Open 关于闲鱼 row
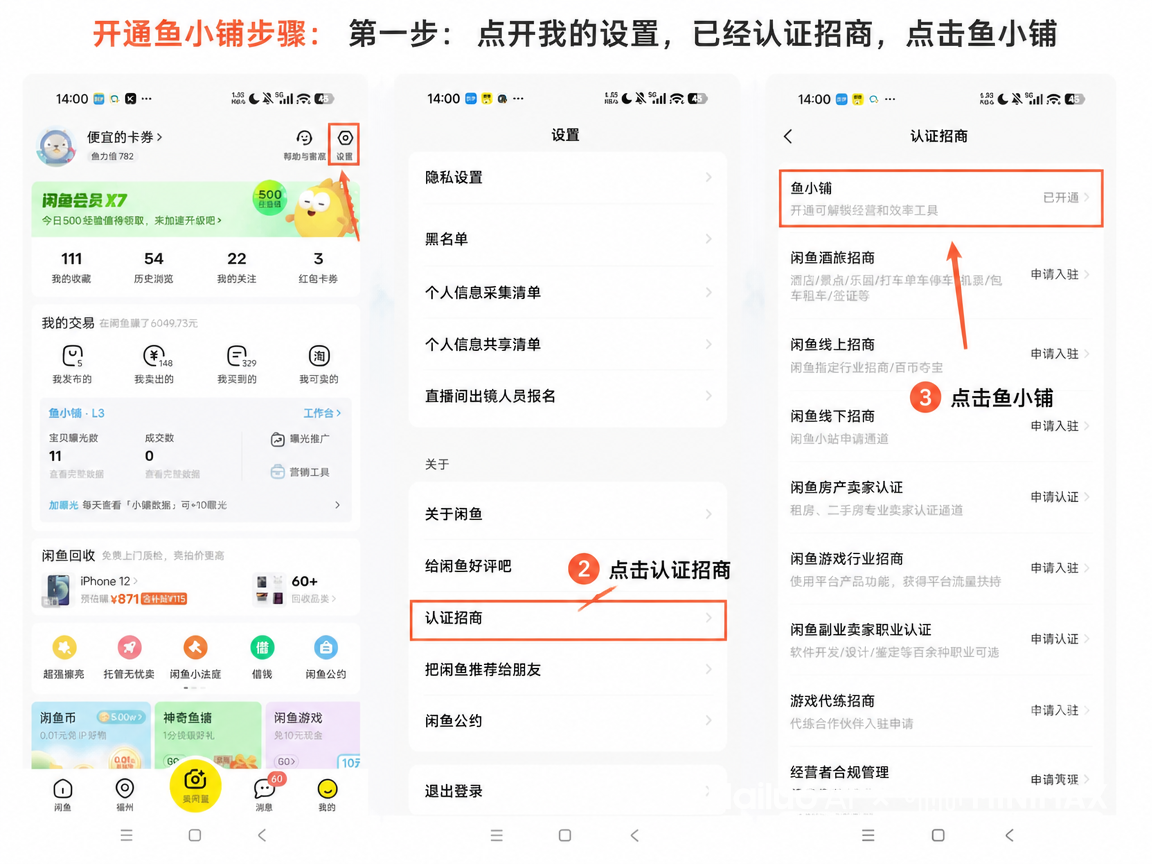Viewport: 1152px width, 864px height. 568,514
